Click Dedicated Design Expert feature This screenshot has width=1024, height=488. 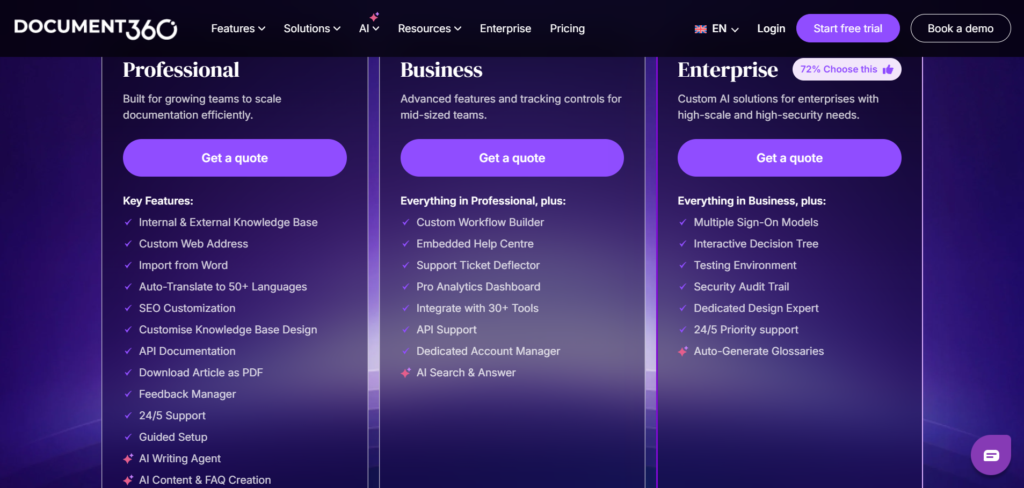click(x=756, y=308)
